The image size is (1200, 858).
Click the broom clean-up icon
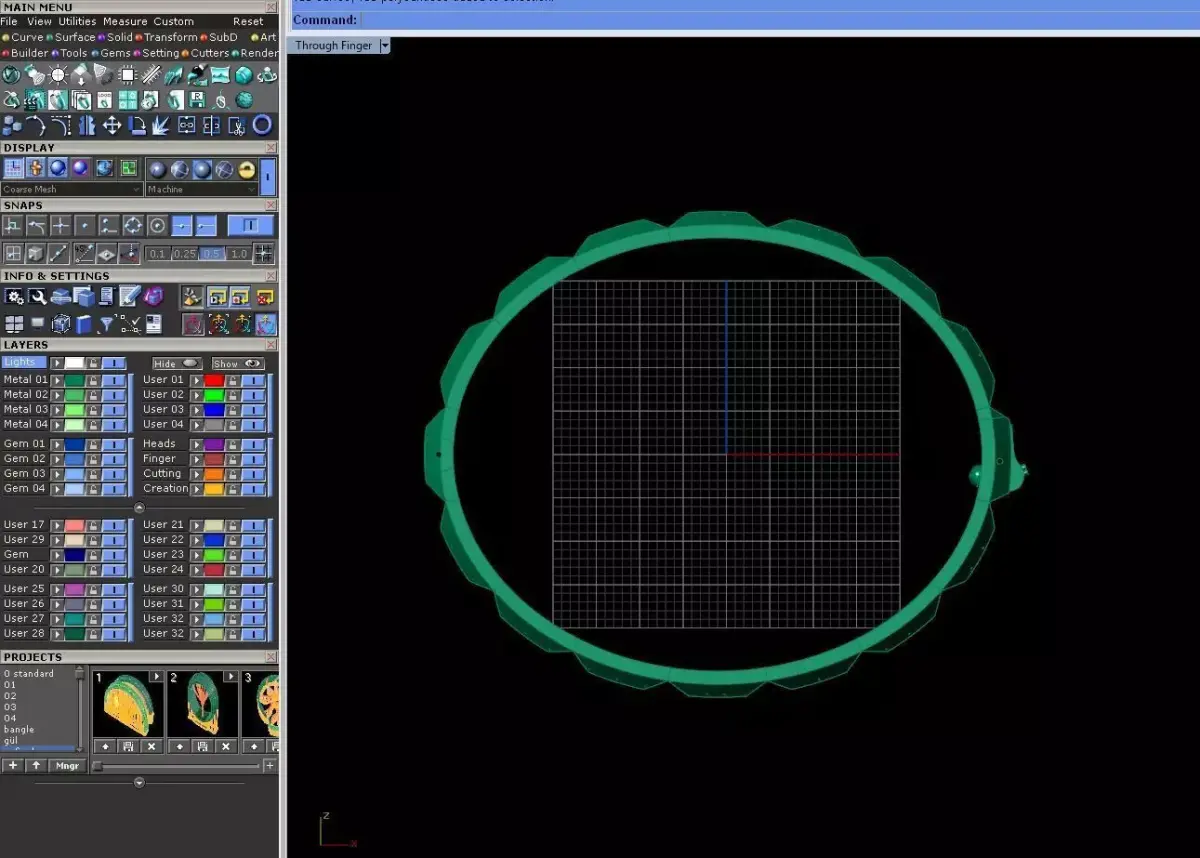pos(192,296)
